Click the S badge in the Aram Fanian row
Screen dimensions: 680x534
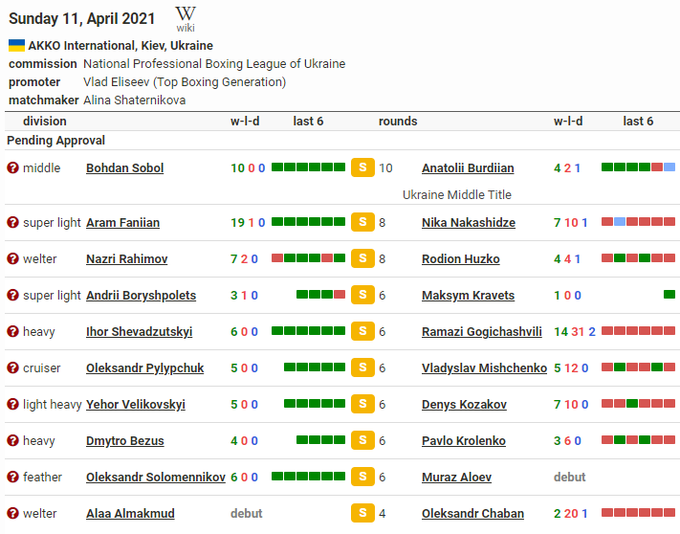(363, 223)
